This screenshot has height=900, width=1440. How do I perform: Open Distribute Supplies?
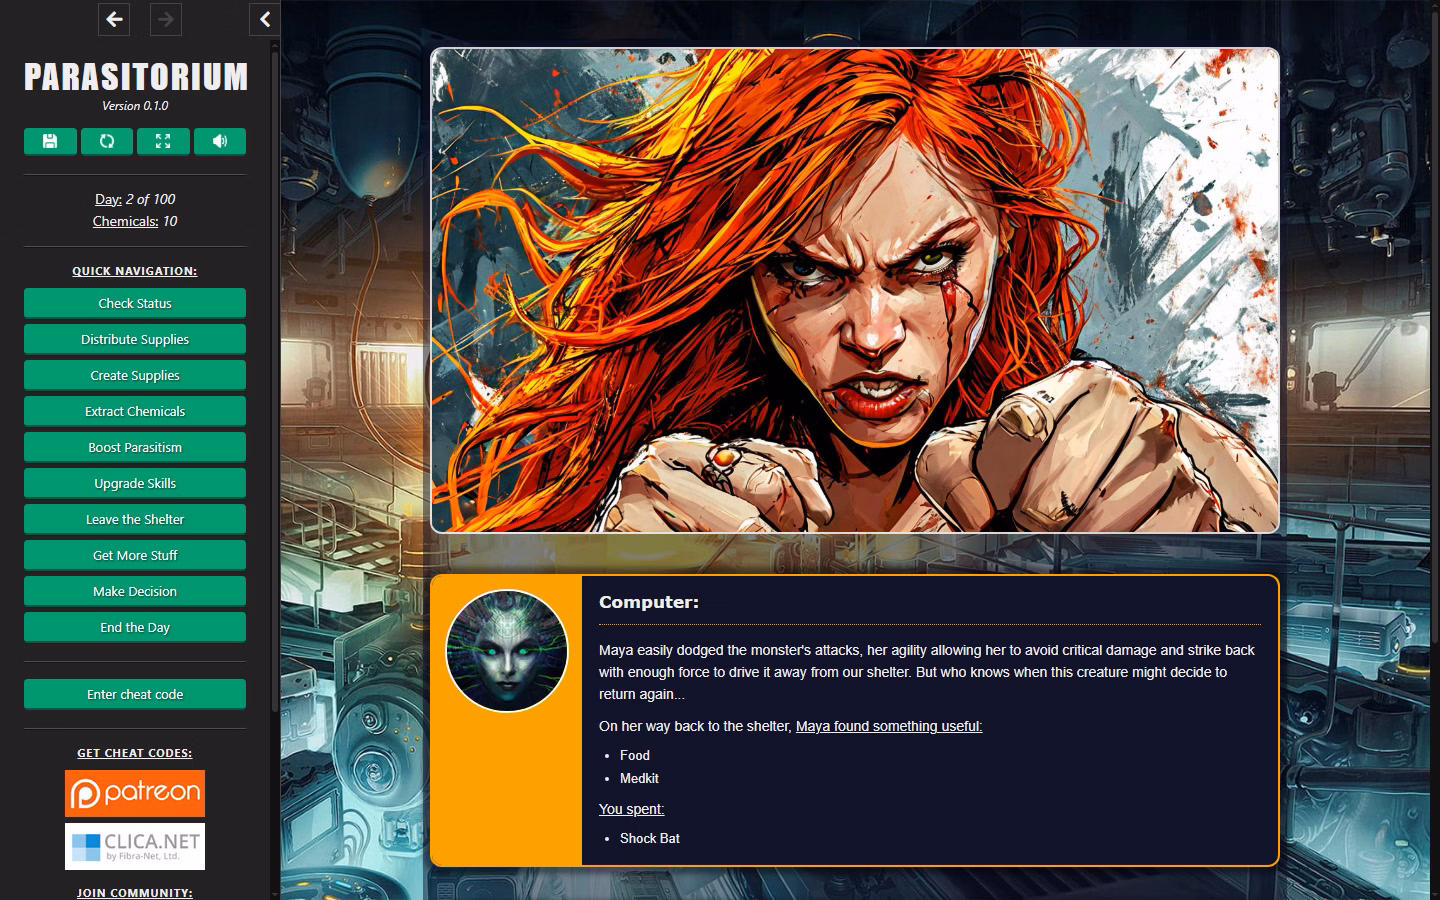[x=135, y=339]
